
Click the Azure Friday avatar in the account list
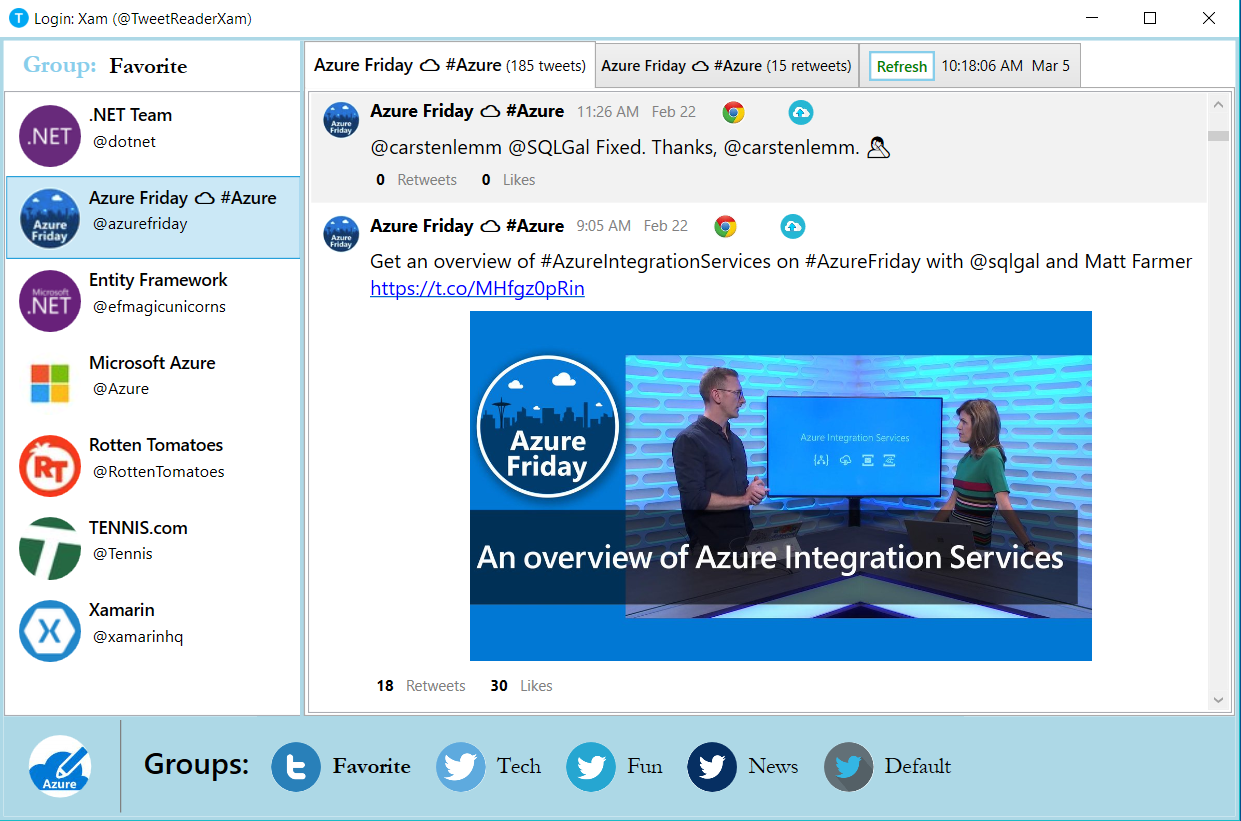[49, 218]
